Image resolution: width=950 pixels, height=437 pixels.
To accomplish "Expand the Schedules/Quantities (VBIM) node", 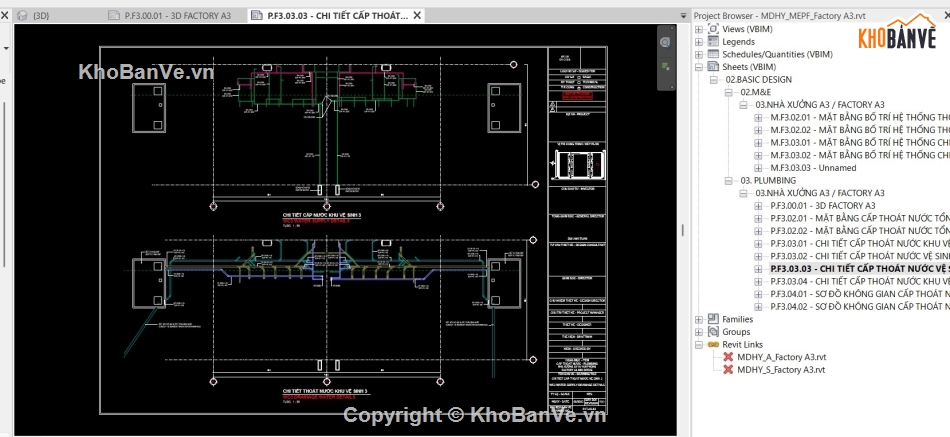I will coord(699,55).
